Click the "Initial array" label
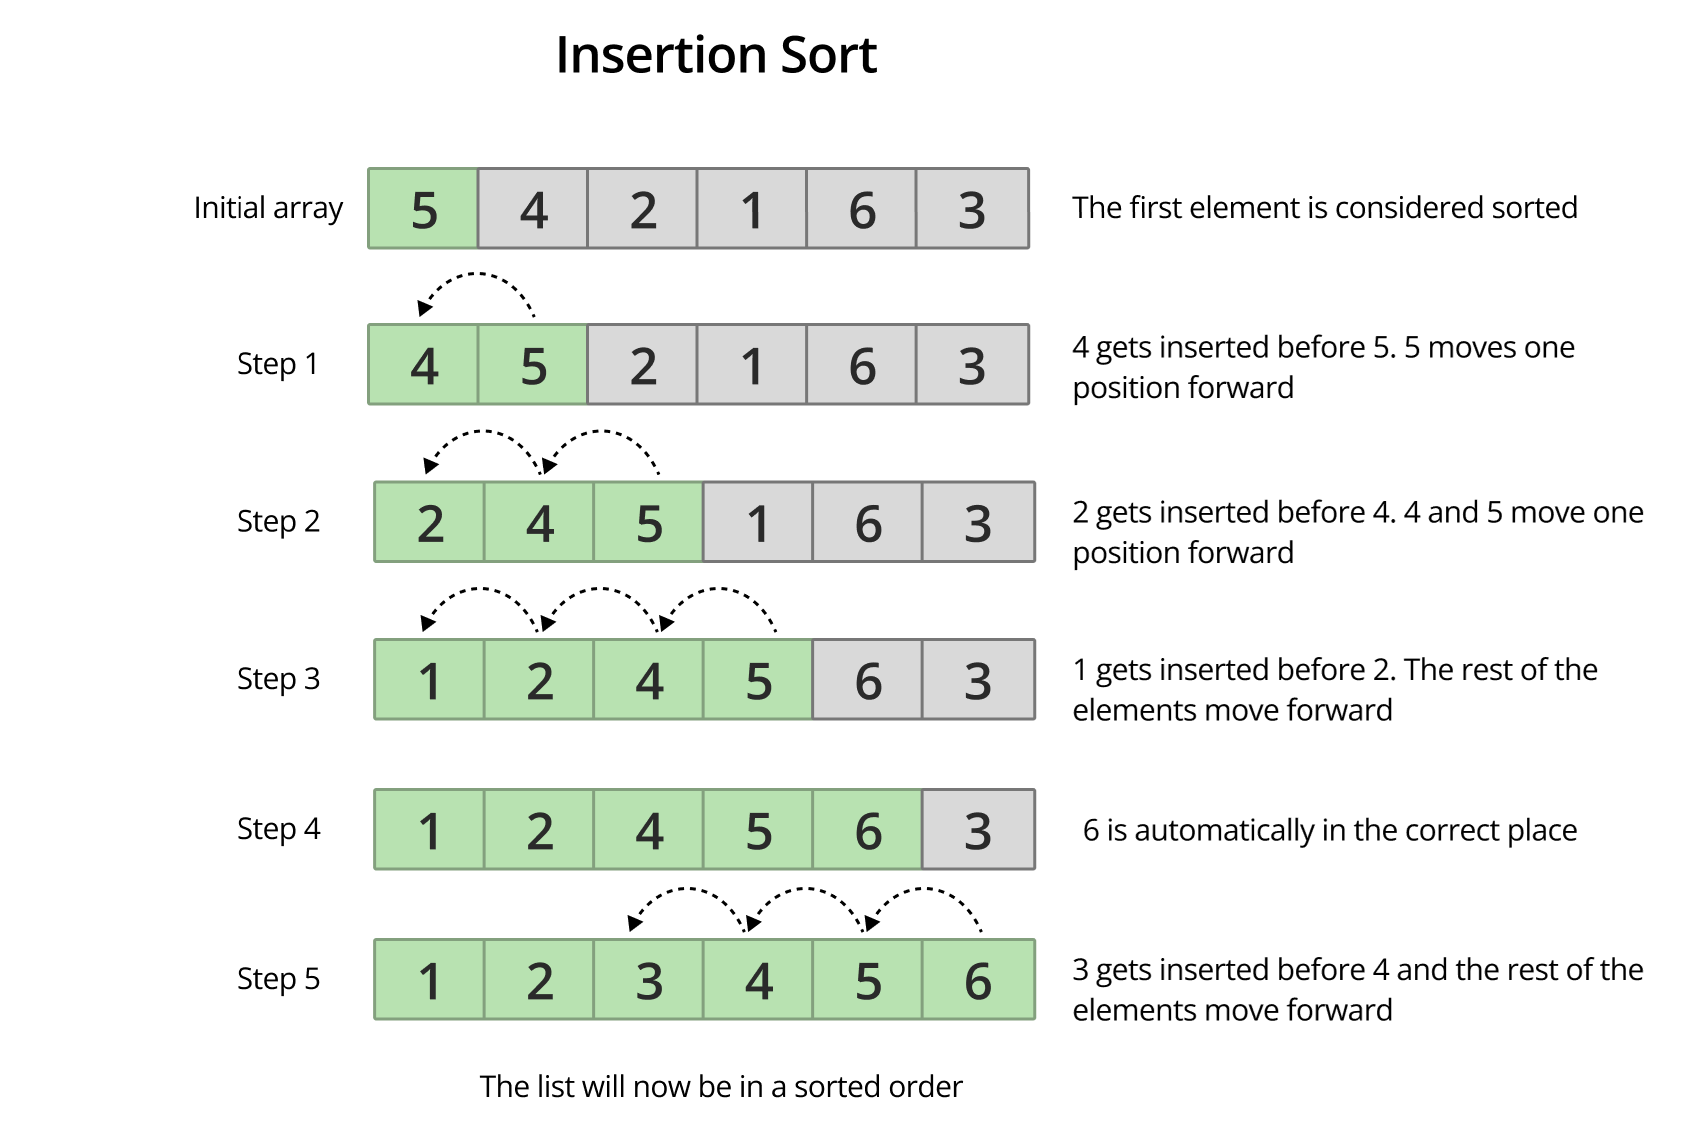This screenshot has width=1705, height=1141. (268, 208)
